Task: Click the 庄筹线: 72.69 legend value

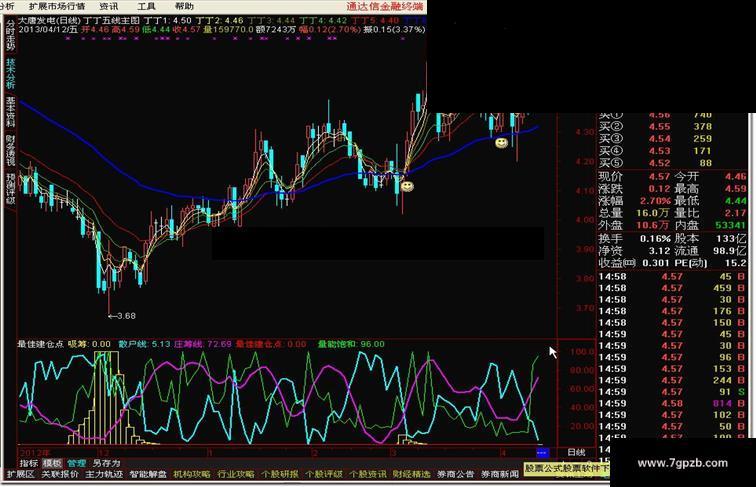Action: 203,344
